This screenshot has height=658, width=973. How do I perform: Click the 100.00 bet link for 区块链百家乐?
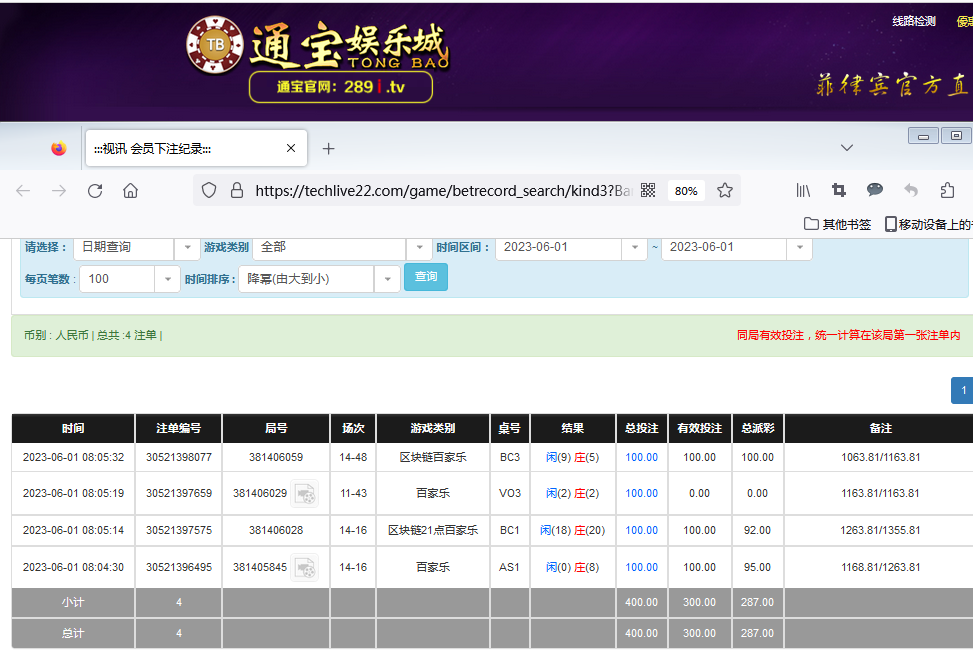[641, 457]
